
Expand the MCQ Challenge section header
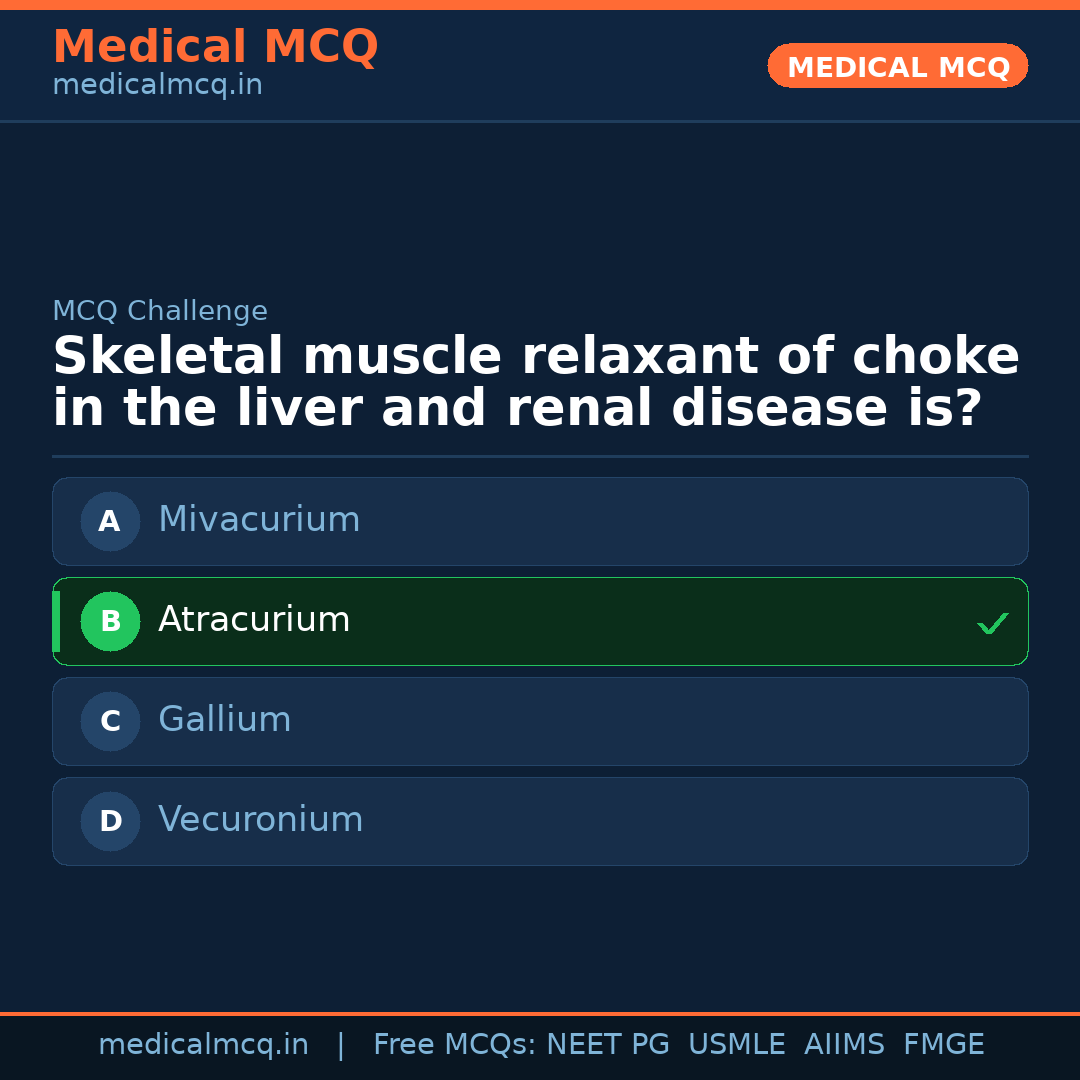(160, 311)
